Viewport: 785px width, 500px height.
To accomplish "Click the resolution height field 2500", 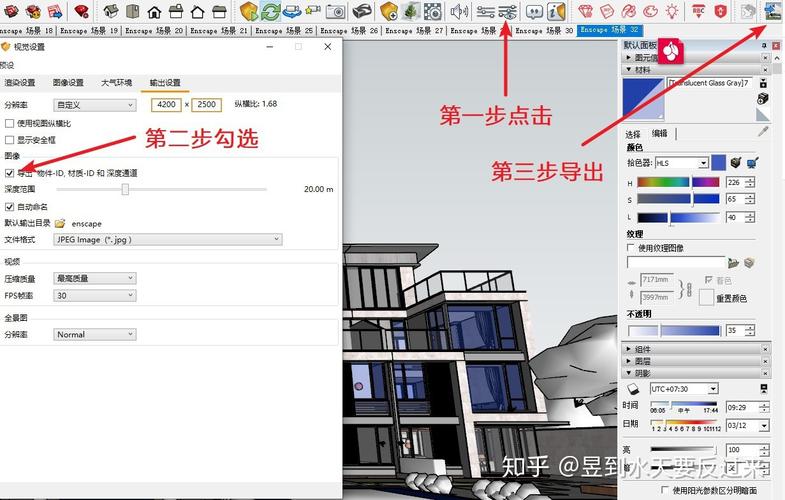I will pos(206,105).
